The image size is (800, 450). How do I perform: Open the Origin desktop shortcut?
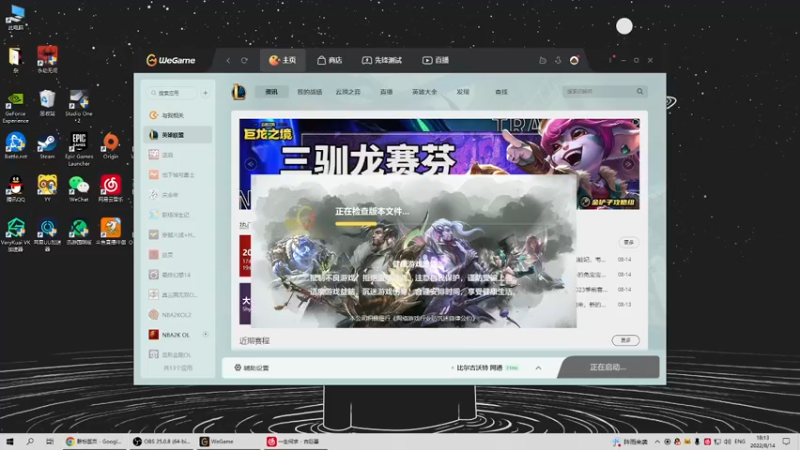111,146
